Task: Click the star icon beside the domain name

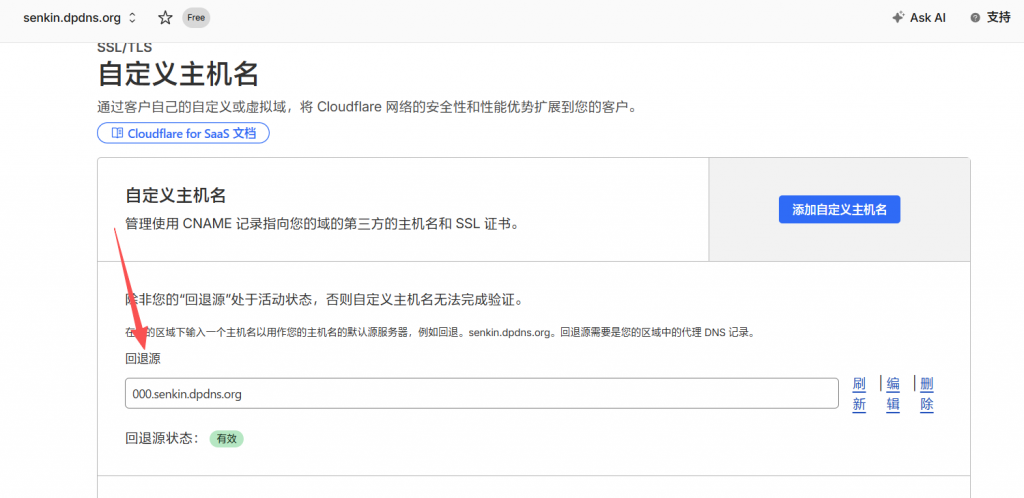Action: coord(165,18)
